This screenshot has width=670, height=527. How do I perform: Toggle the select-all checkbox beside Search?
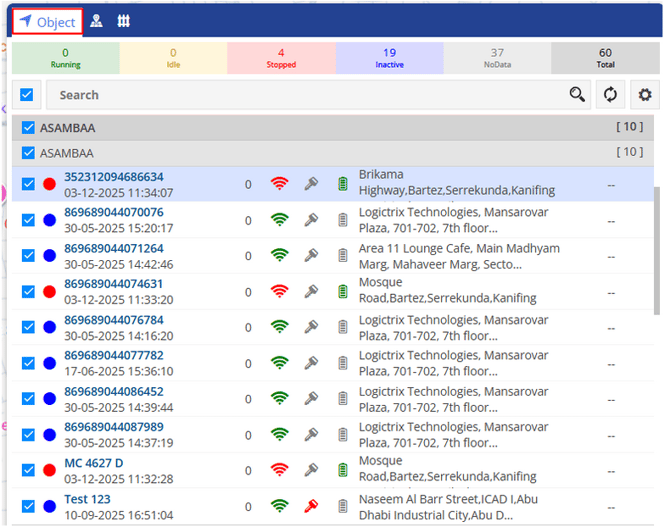27,95
